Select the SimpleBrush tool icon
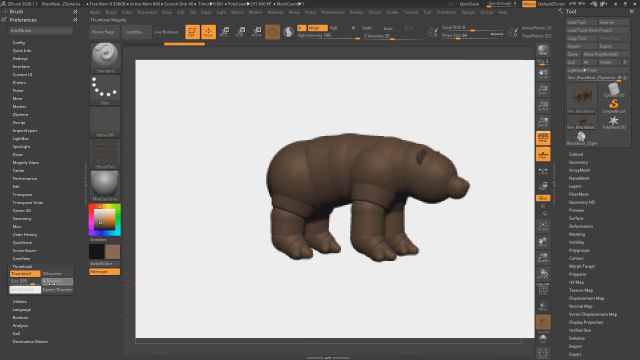Viewport: 640px width, 360px height. [613, 106]
